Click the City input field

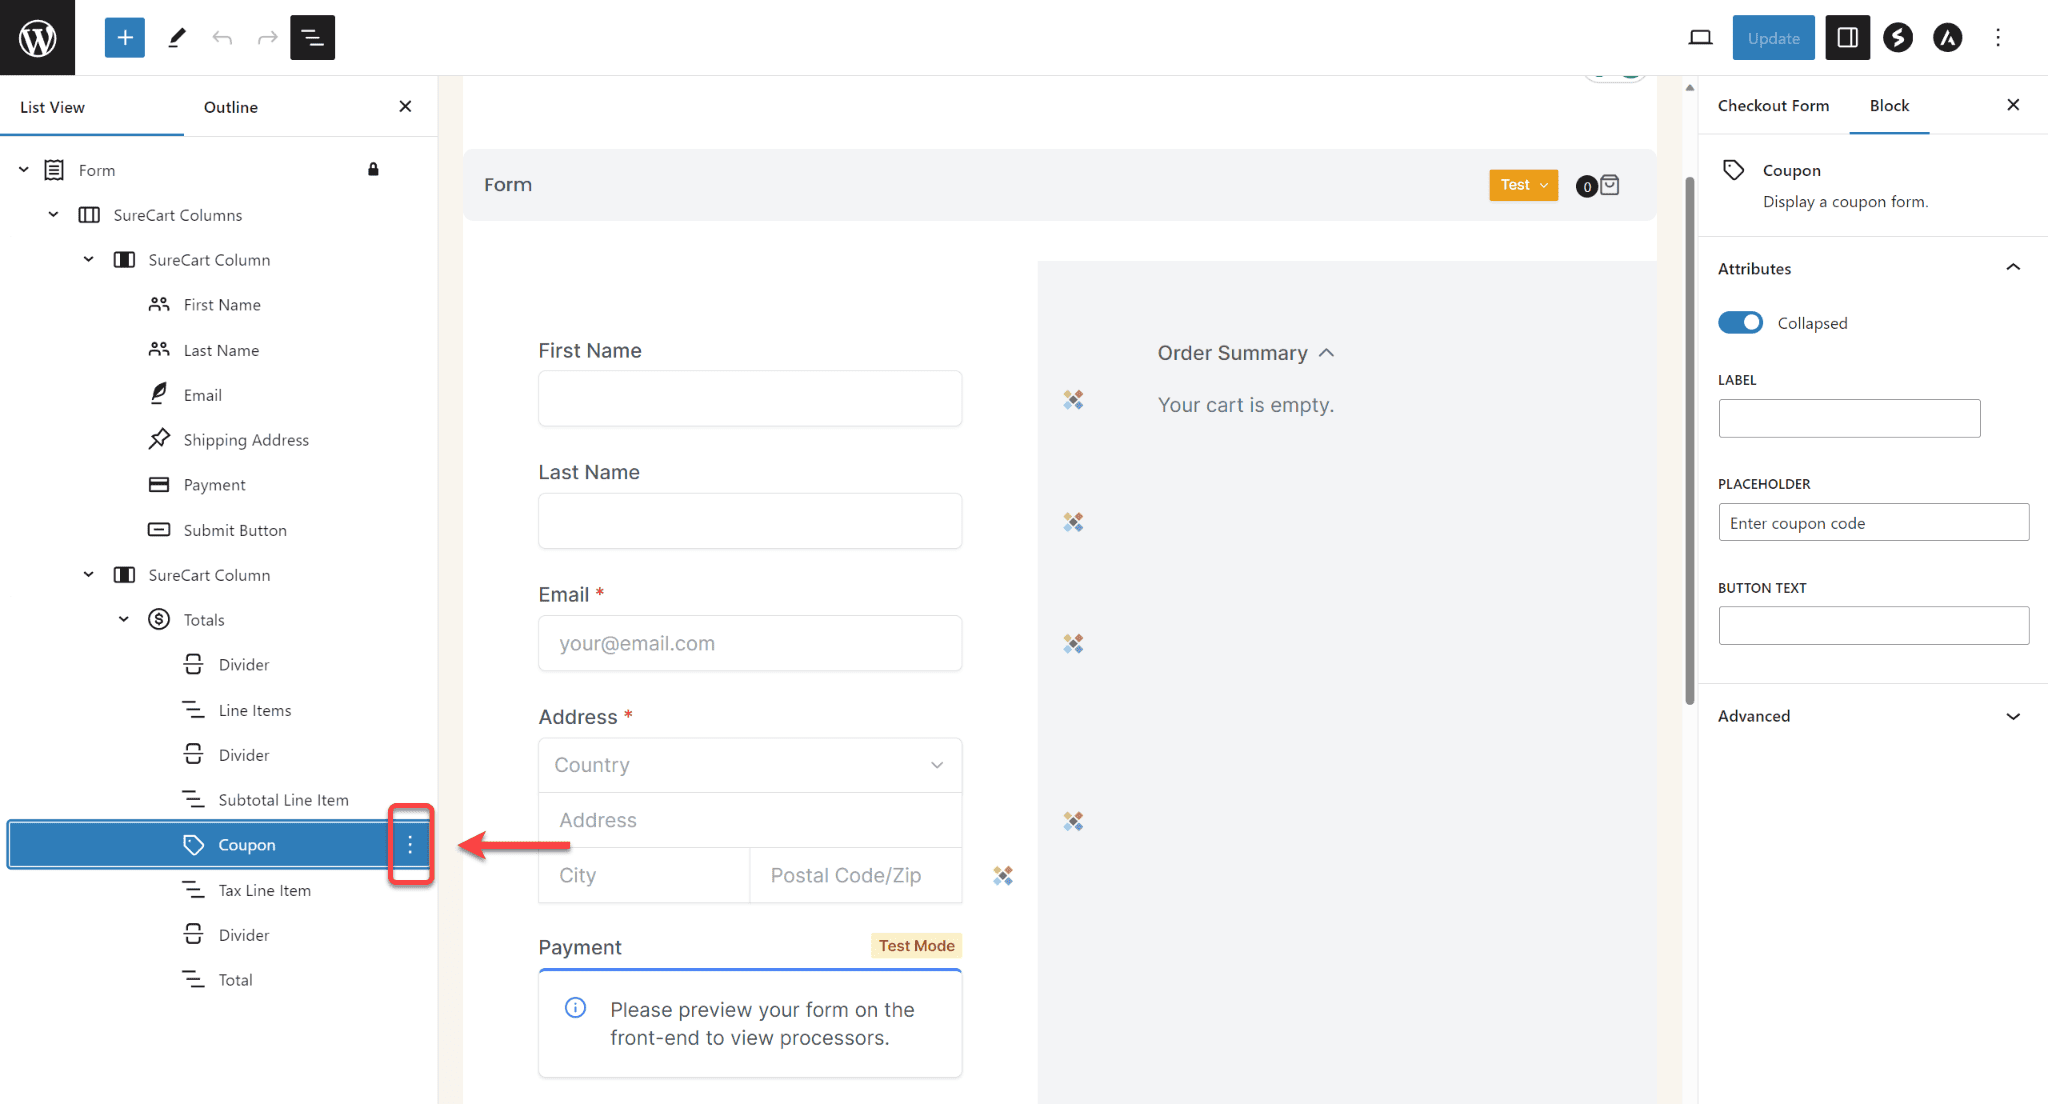point(644,875)
